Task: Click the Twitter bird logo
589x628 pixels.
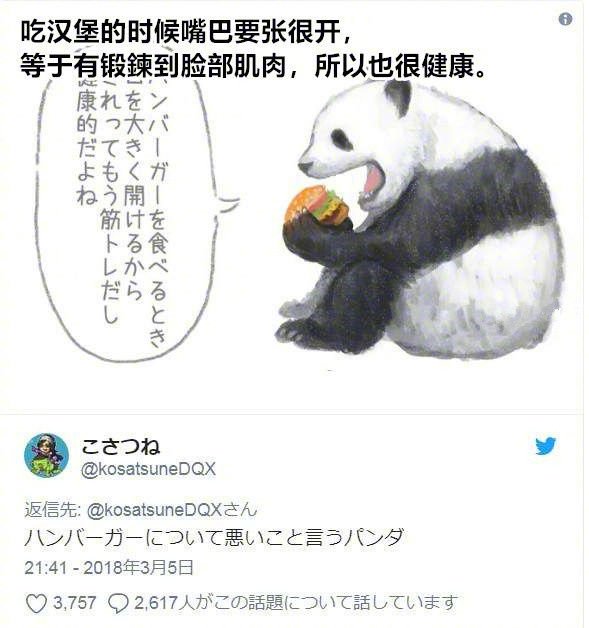Action: coord(546,445)
